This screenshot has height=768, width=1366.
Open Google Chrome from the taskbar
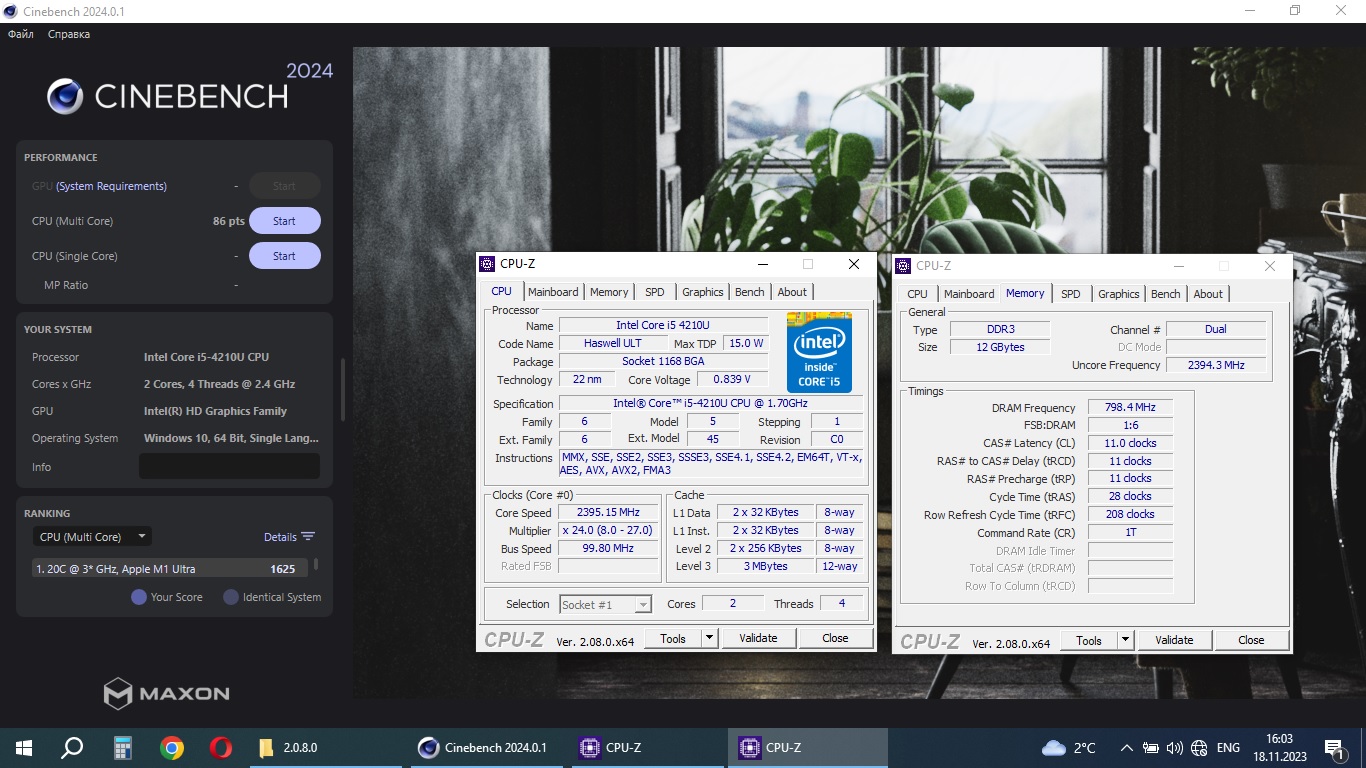tap(172, 747)
